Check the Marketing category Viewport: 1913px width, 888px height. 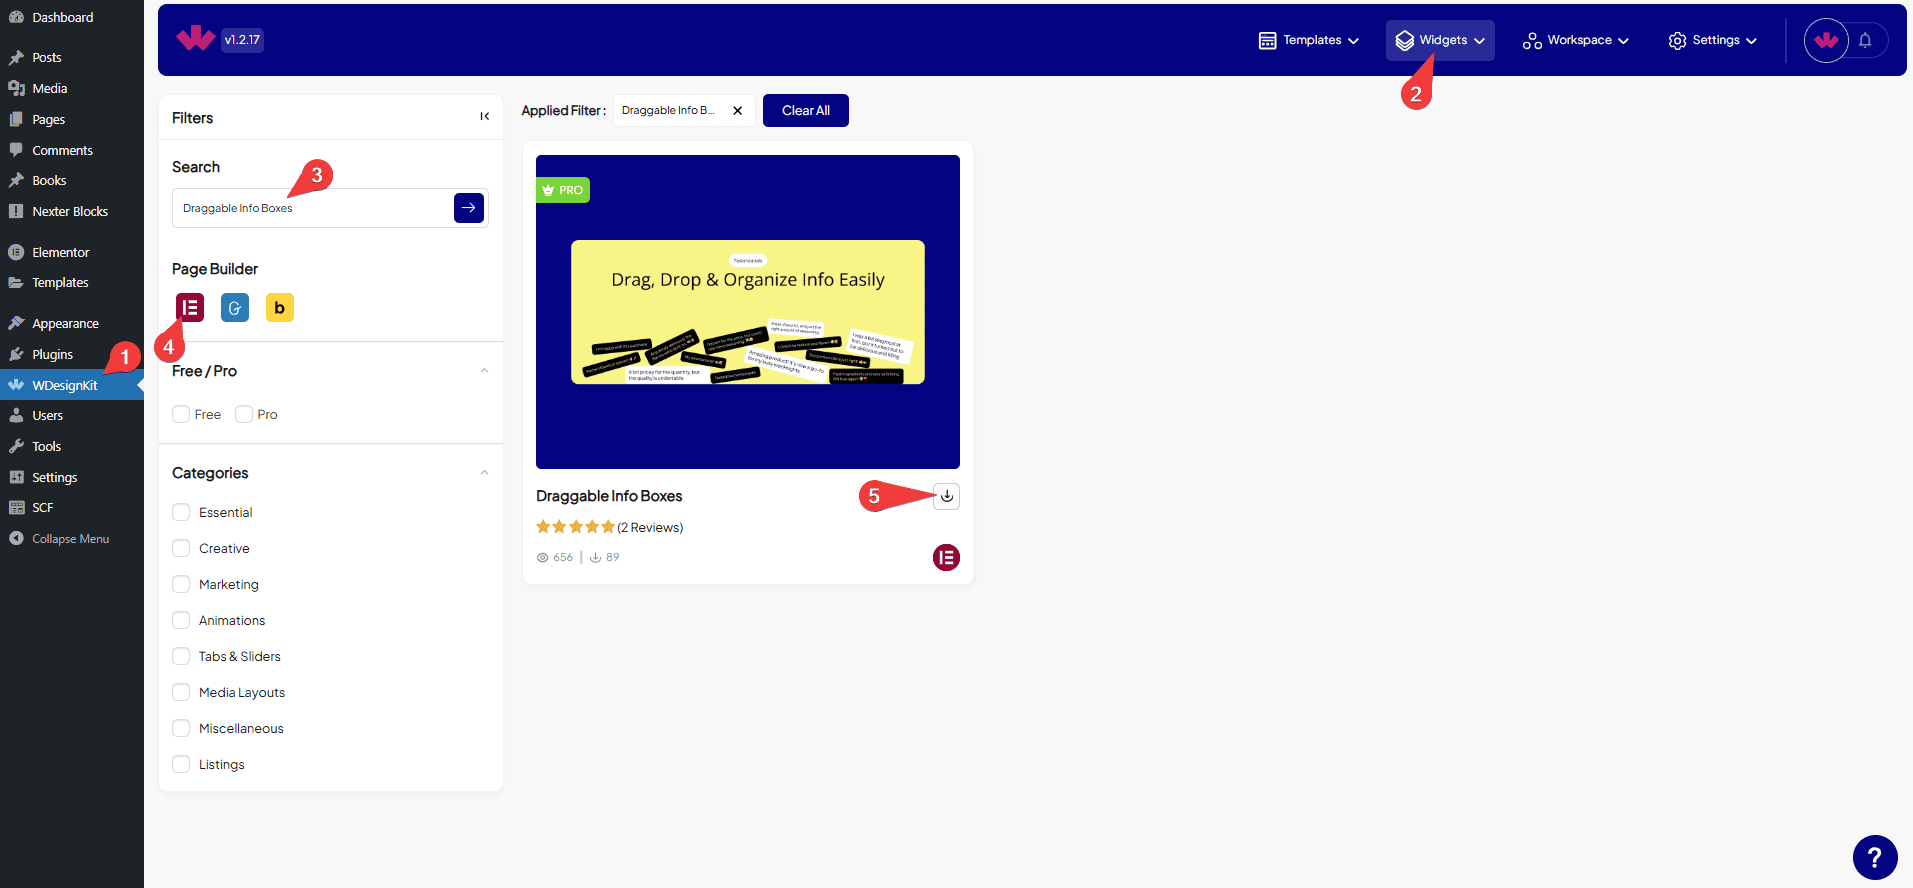181,584
